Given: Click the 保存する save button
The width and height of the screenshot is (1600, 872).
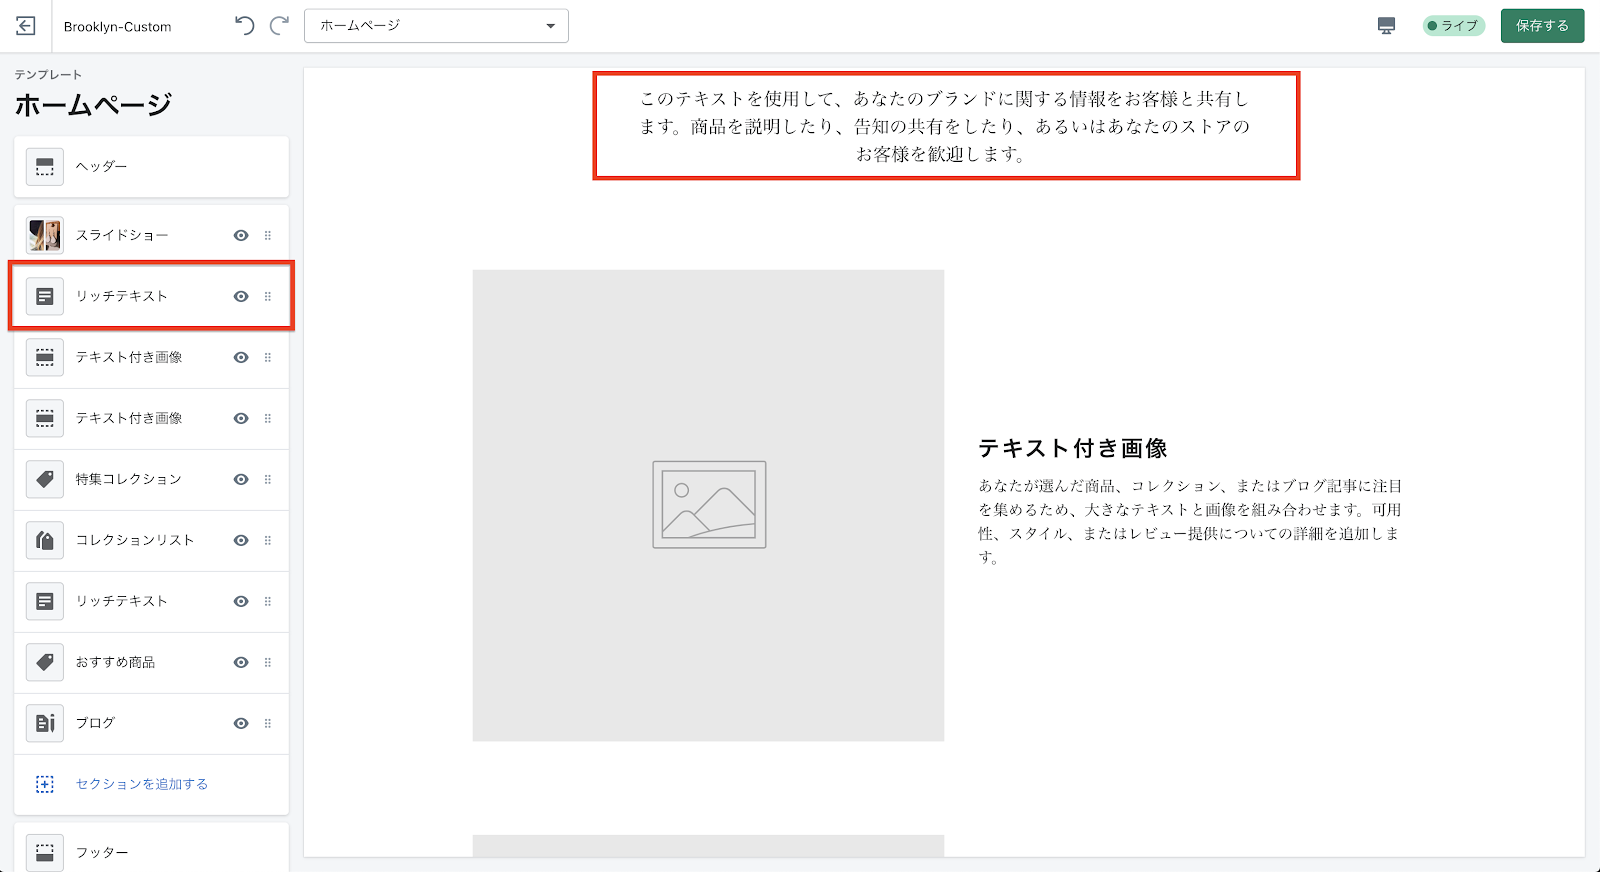Looking at the screenshot, I should point(1541,26).
